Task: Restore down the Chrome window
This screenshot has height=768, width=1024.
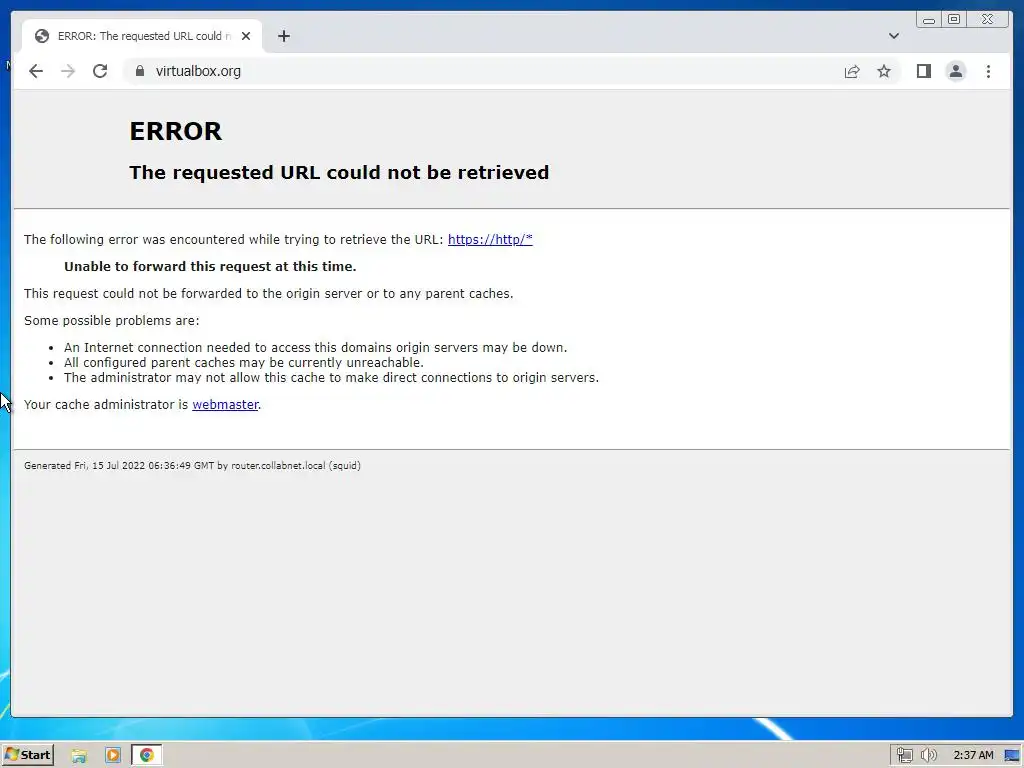Action: coord(953,20)
